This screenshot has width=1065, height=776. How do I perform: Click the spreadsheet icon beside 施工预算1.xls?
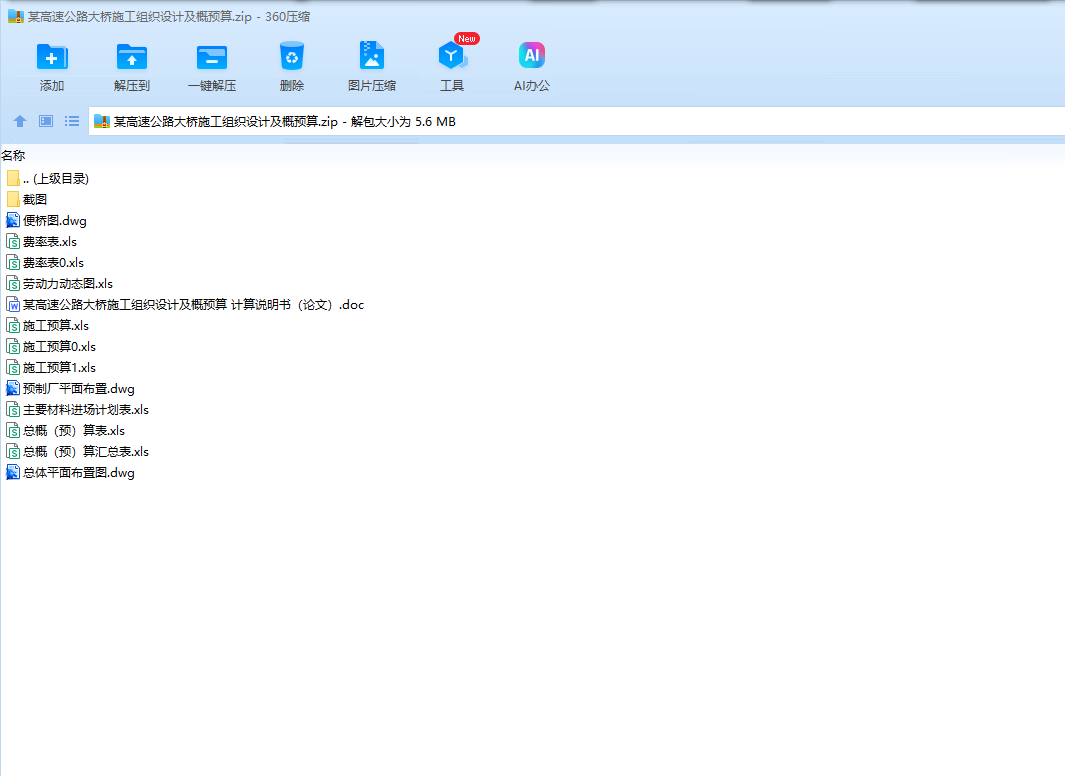pyautogui.click(x=13, y=368)
